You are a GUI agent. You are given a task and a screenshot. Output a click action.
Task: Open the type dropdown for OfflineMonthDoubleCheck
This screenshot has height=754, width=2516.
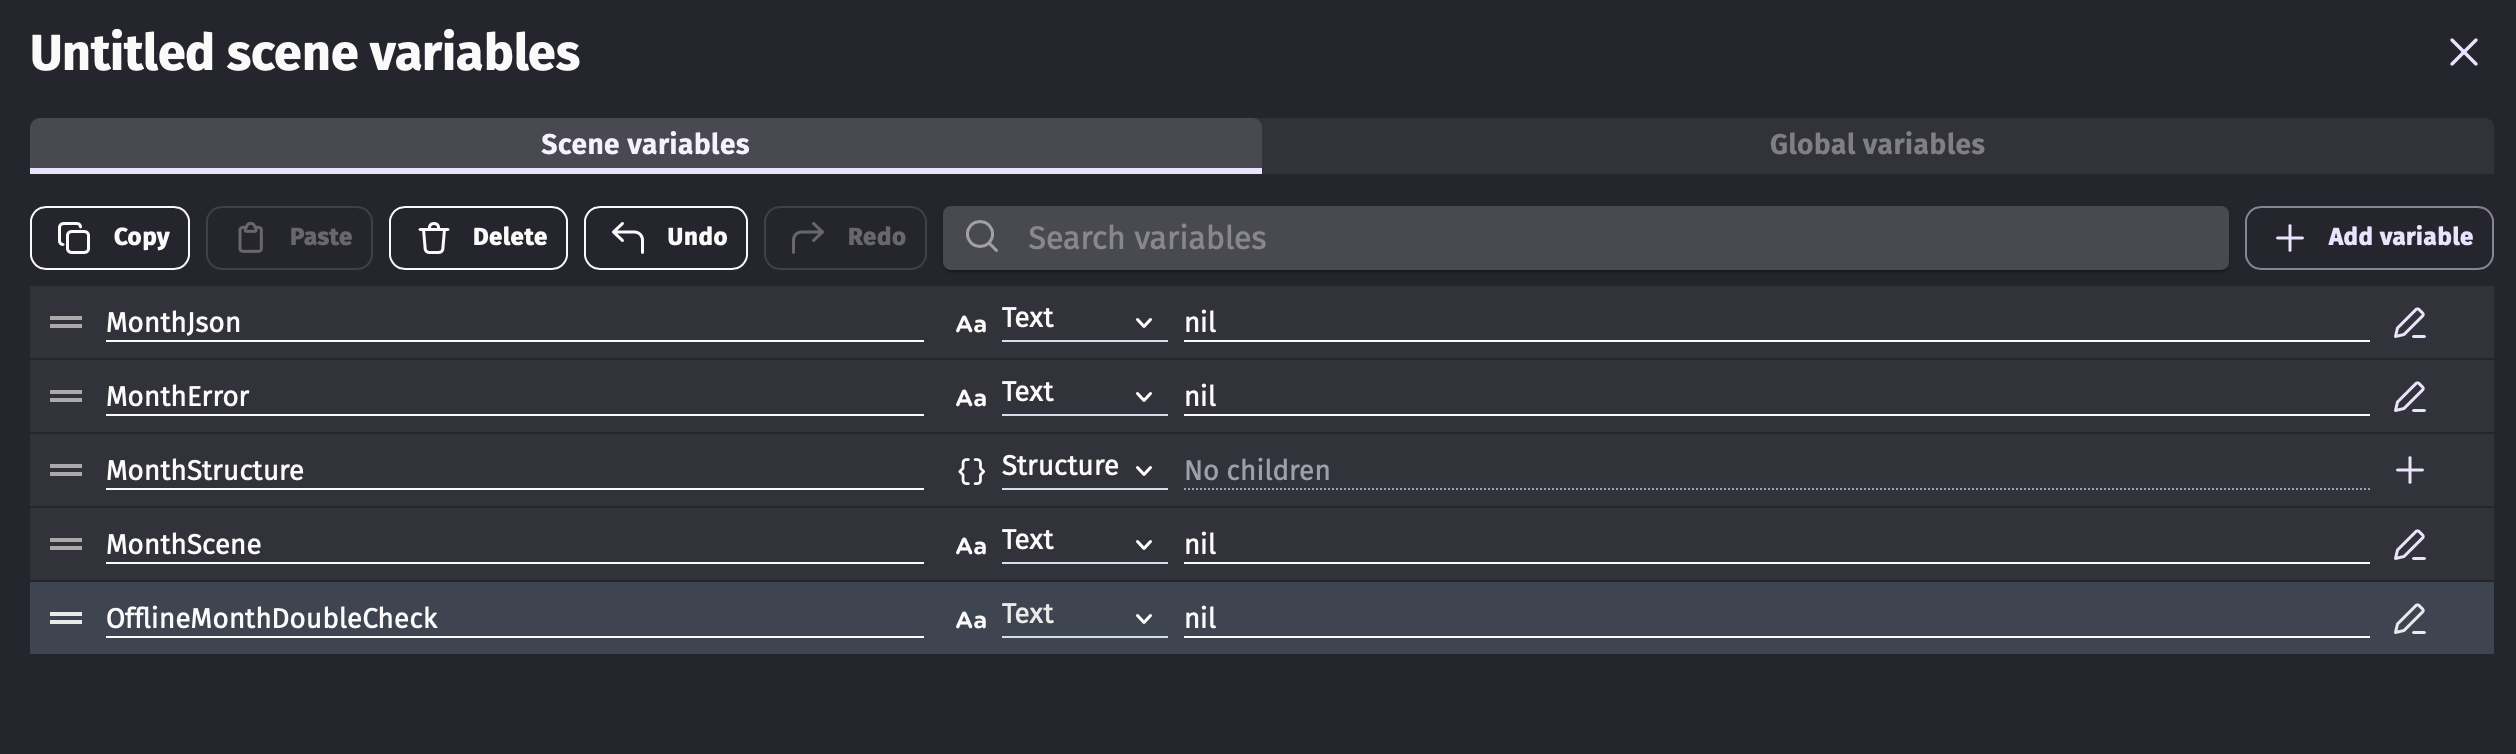click(1082, 616)
